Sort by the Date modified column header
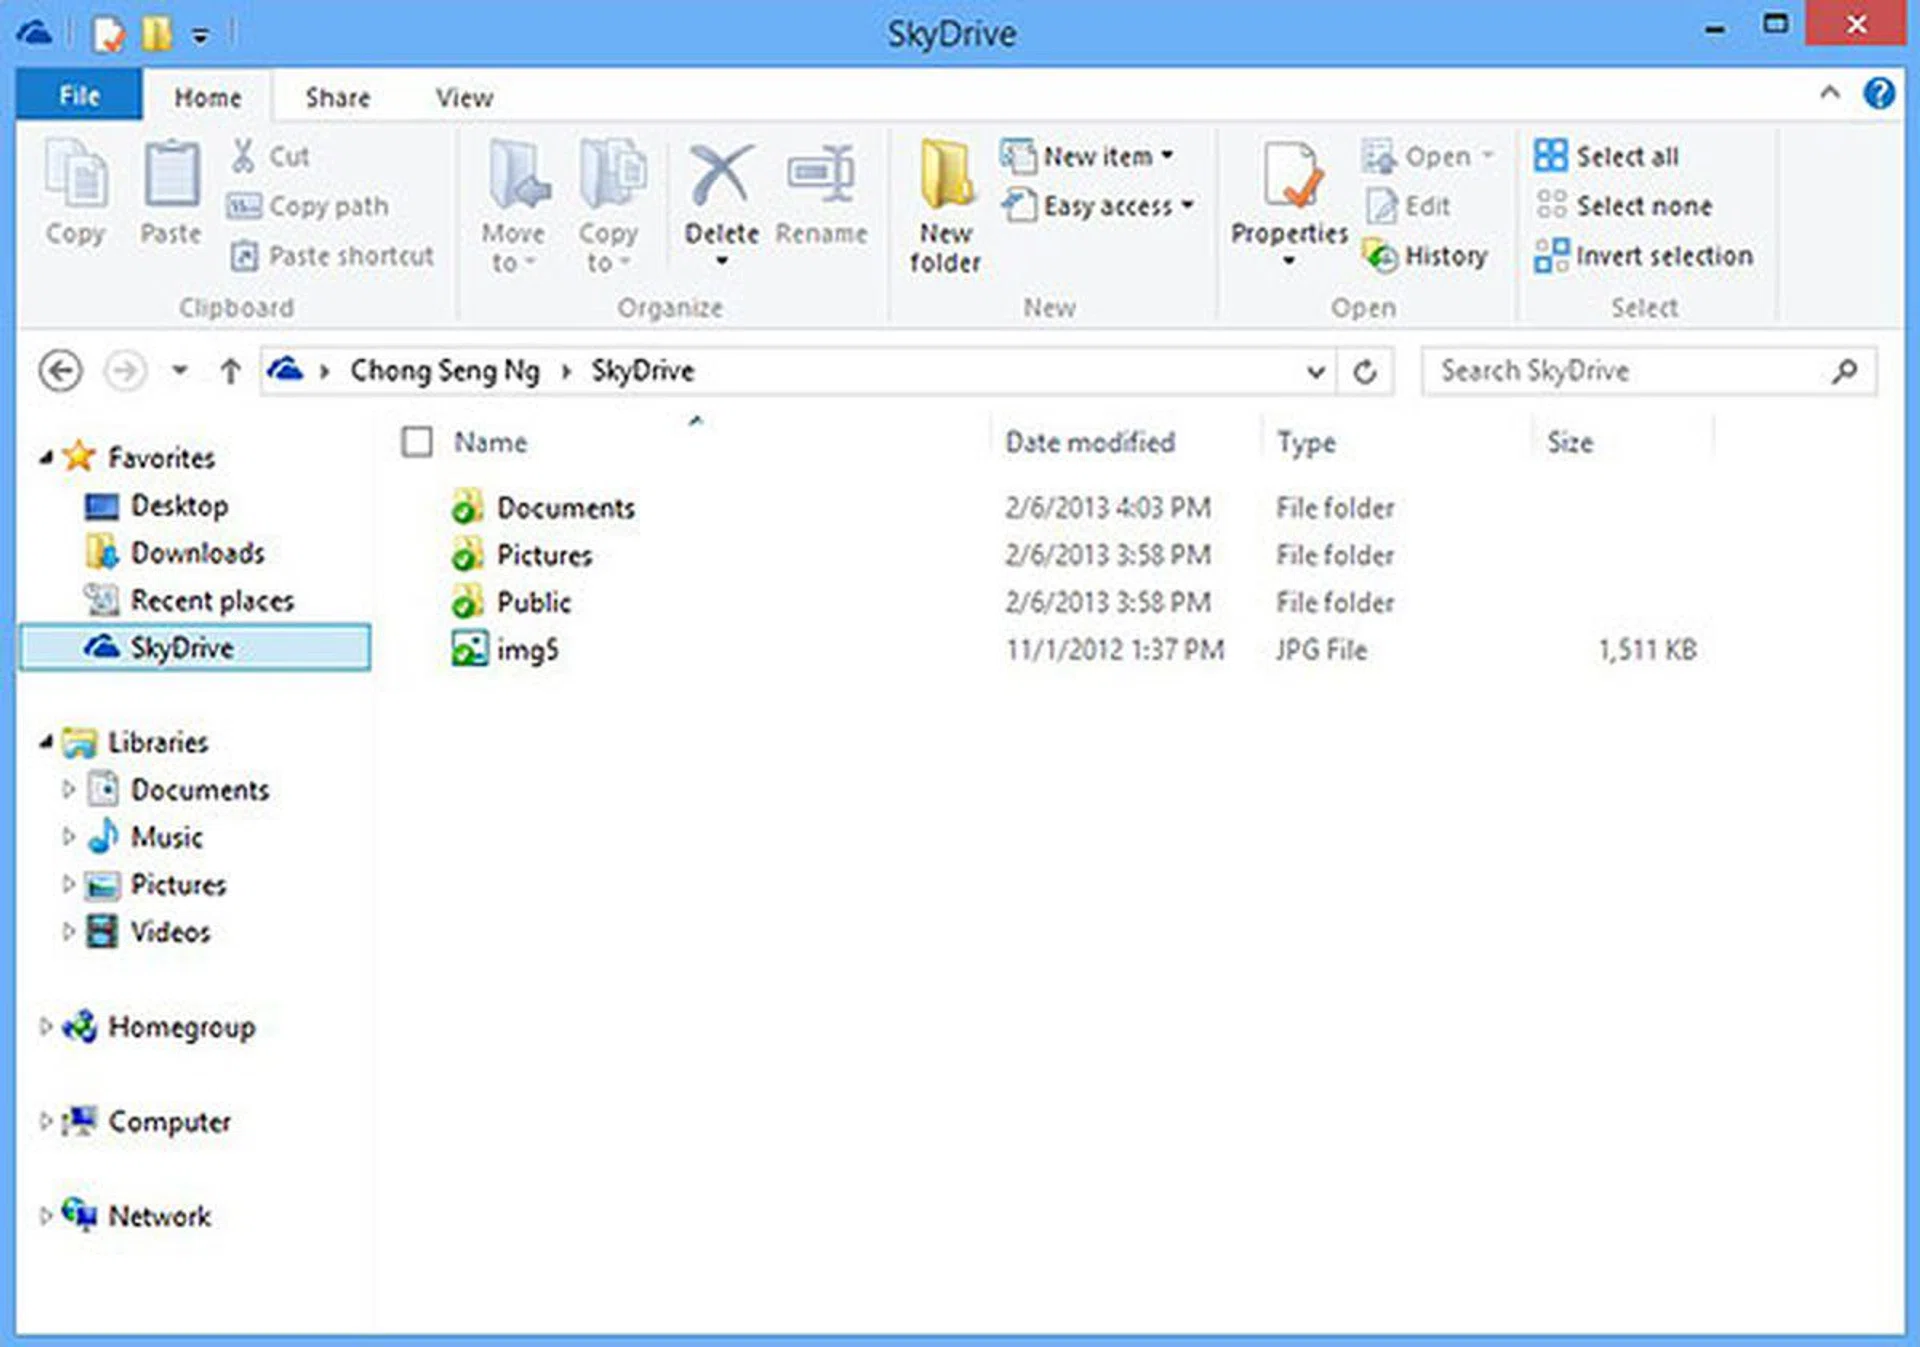Viewport: 1920px width, 1347px height. pos(1089,442)
